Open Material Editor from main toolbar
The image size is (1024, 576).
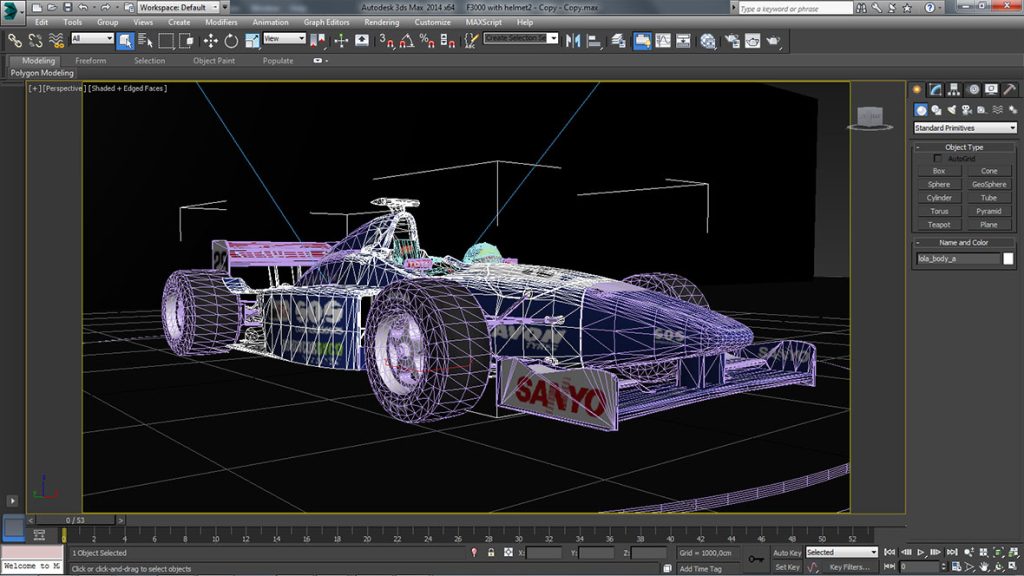click(x=708, y=41)
